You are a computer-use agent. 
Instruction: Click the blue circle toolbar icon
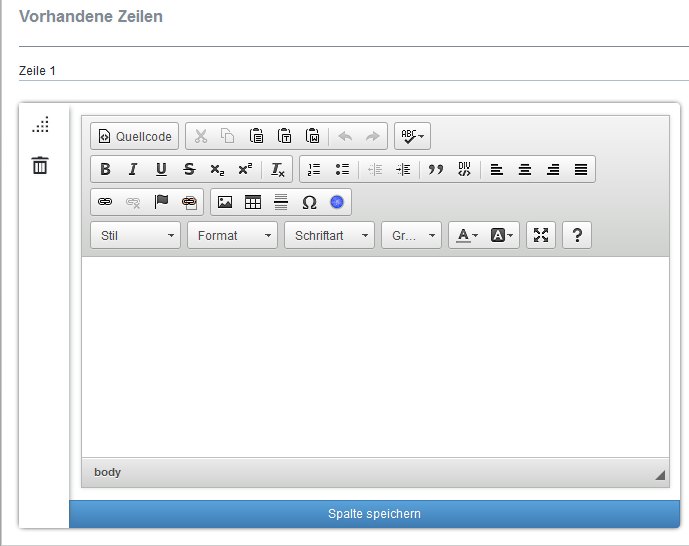point(337,202)
